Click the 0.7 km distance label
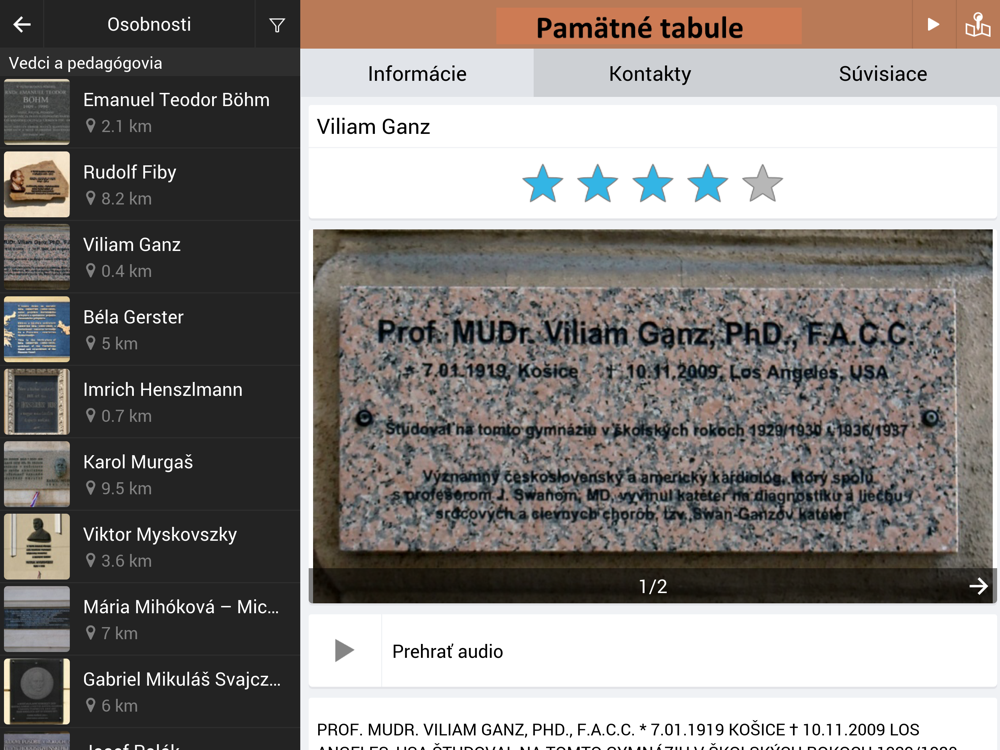 126,416
